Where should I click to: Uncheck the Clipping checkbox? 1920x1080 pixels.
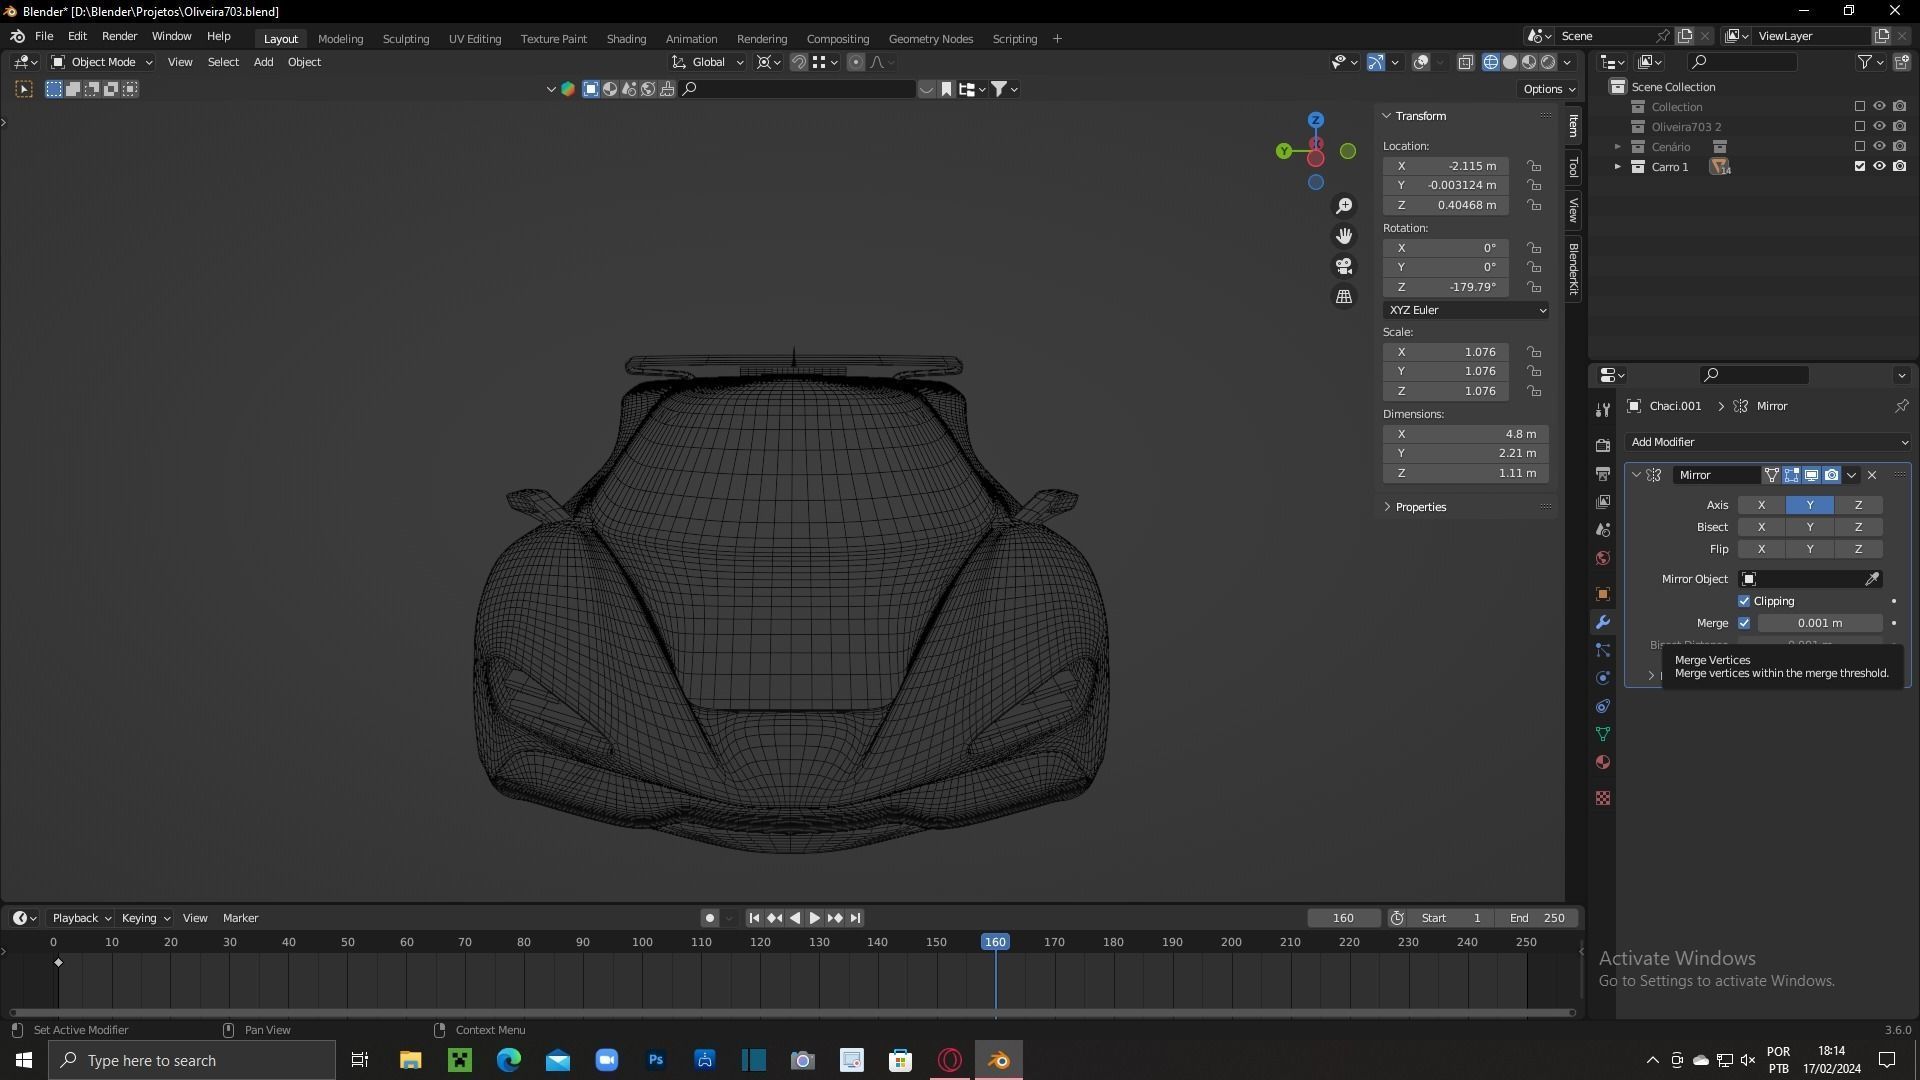point(1744,601)
